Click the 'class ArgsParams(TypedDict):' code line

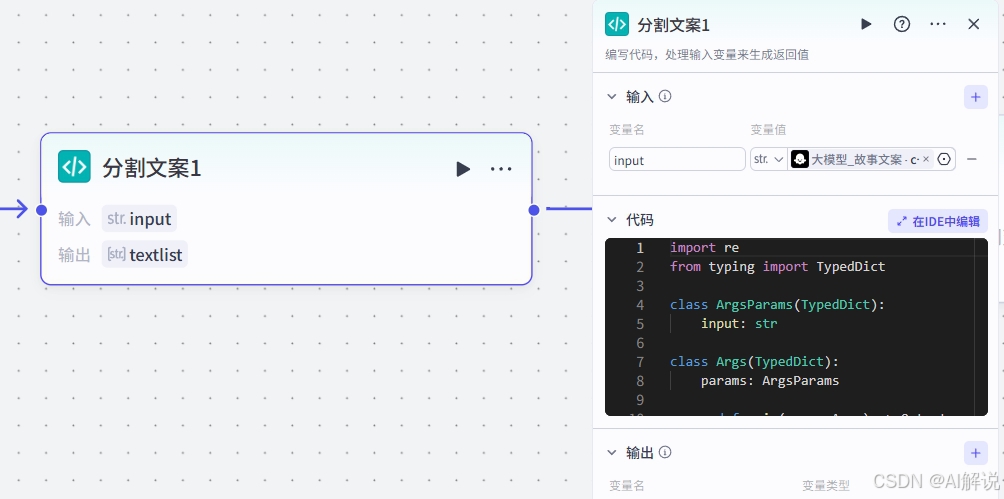coord(777,305)
